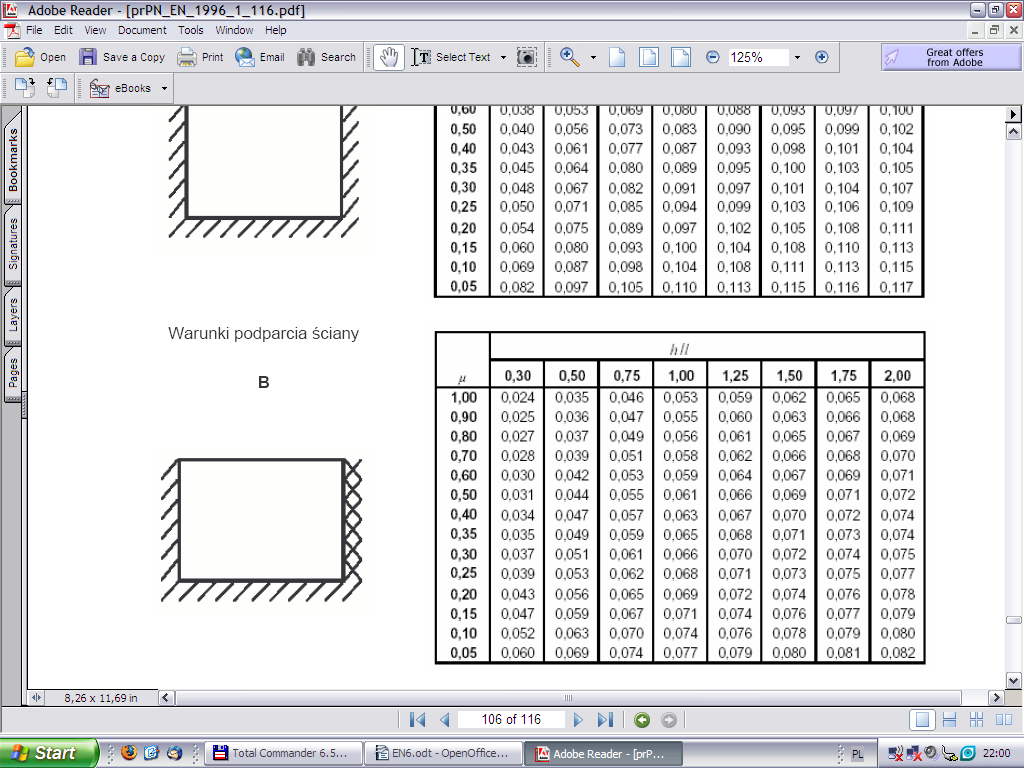Viewport: 1024px width, 768px height.
Task: Click the zoom percentage field 125%
Action: coord(758,57)
